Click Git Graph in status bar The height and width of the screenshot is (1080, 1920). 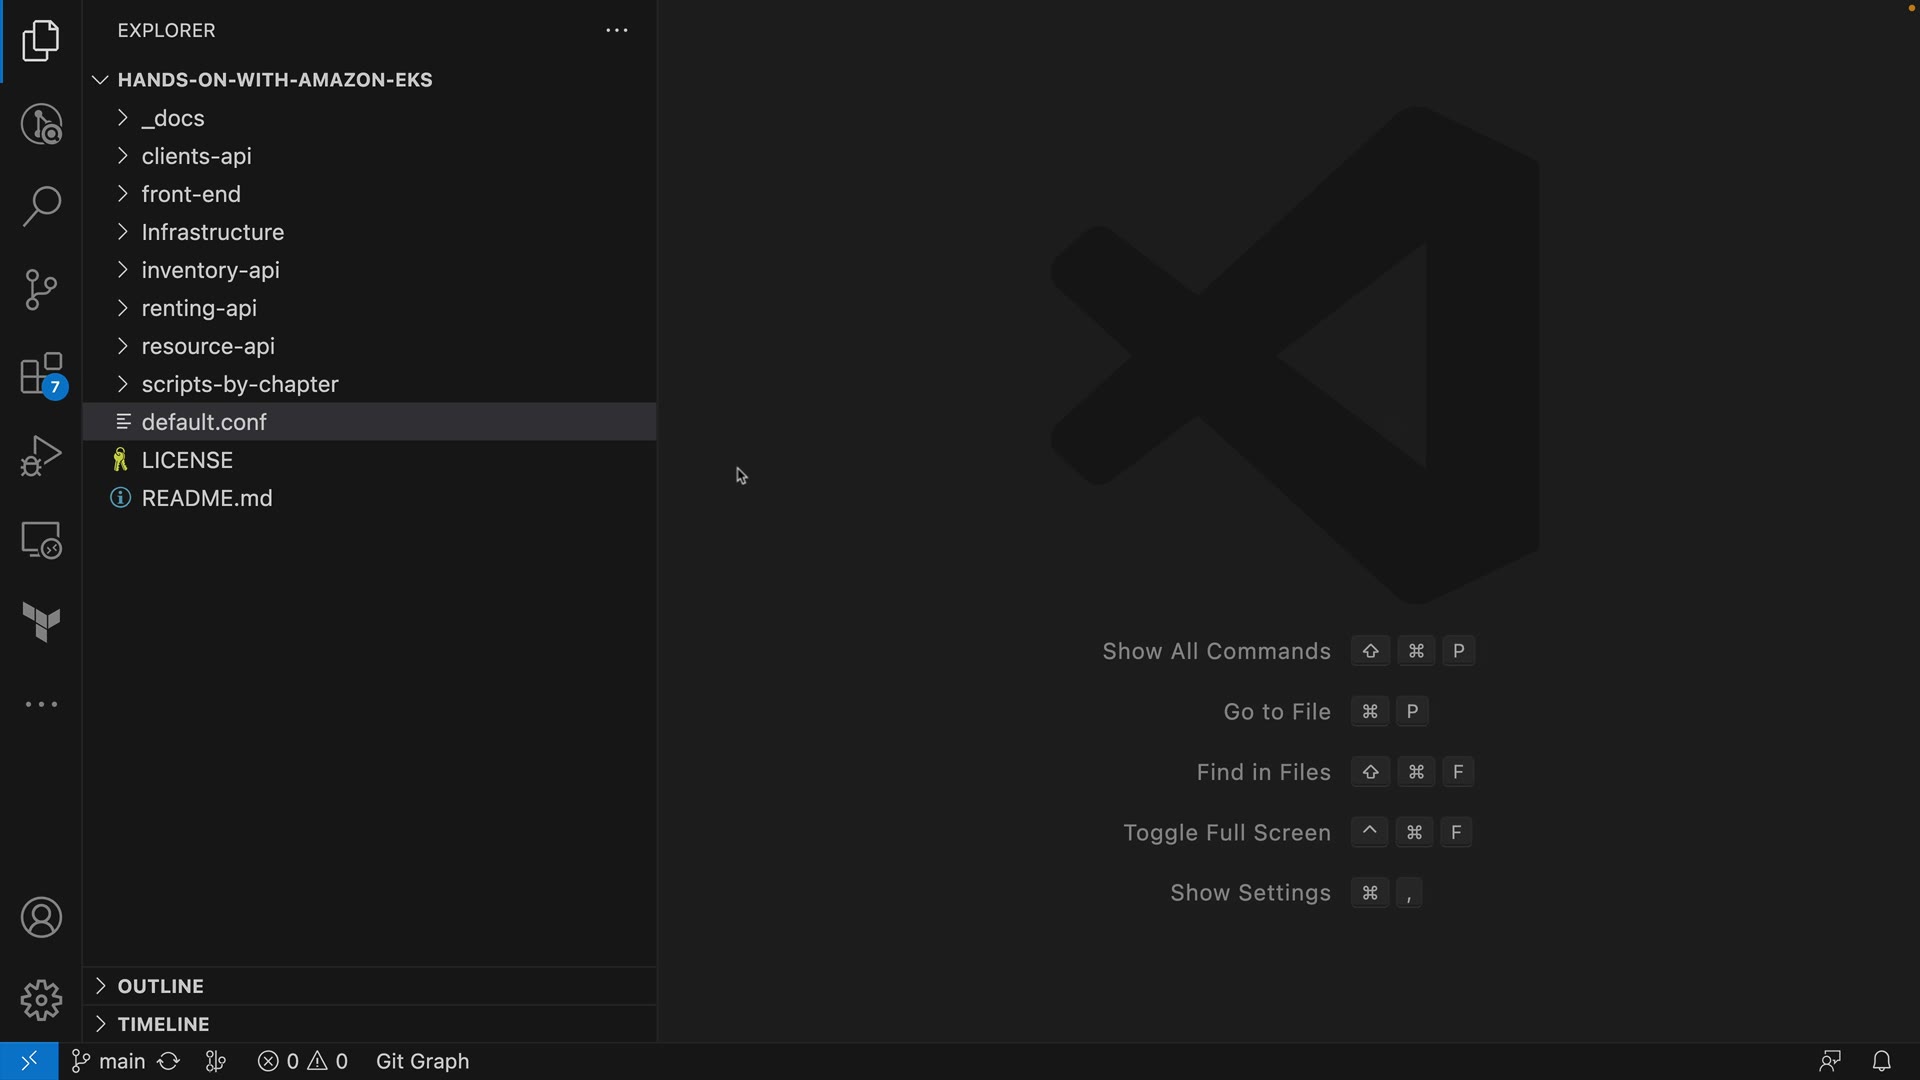(x=422, y=1061)
